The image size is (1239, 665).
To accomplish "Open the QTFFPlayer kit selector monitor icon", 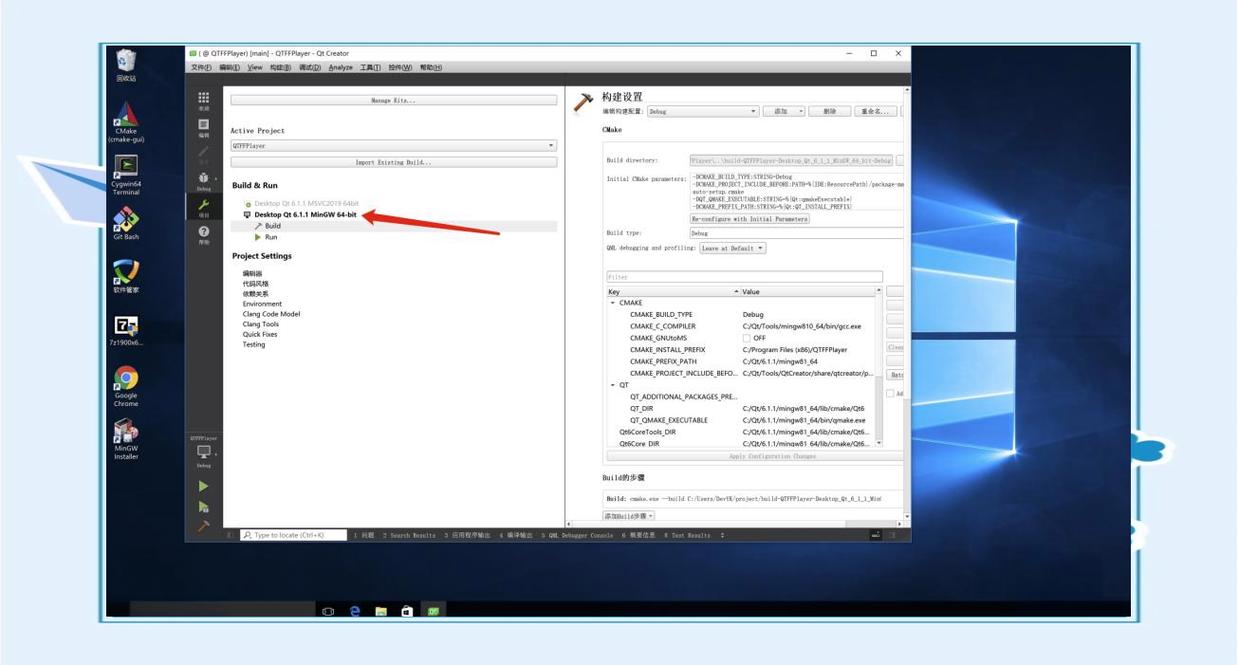I will [204, 452].
